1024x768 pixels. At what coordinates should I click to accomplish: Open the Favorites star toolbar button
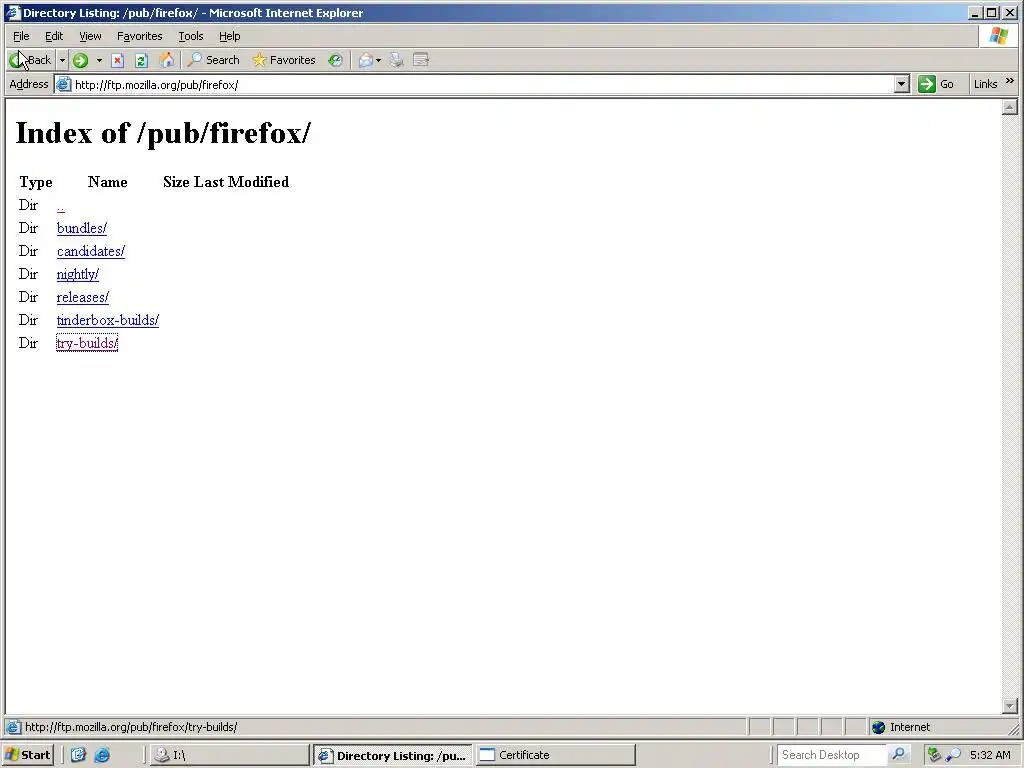pyautogui.click(x=283, y=60)
